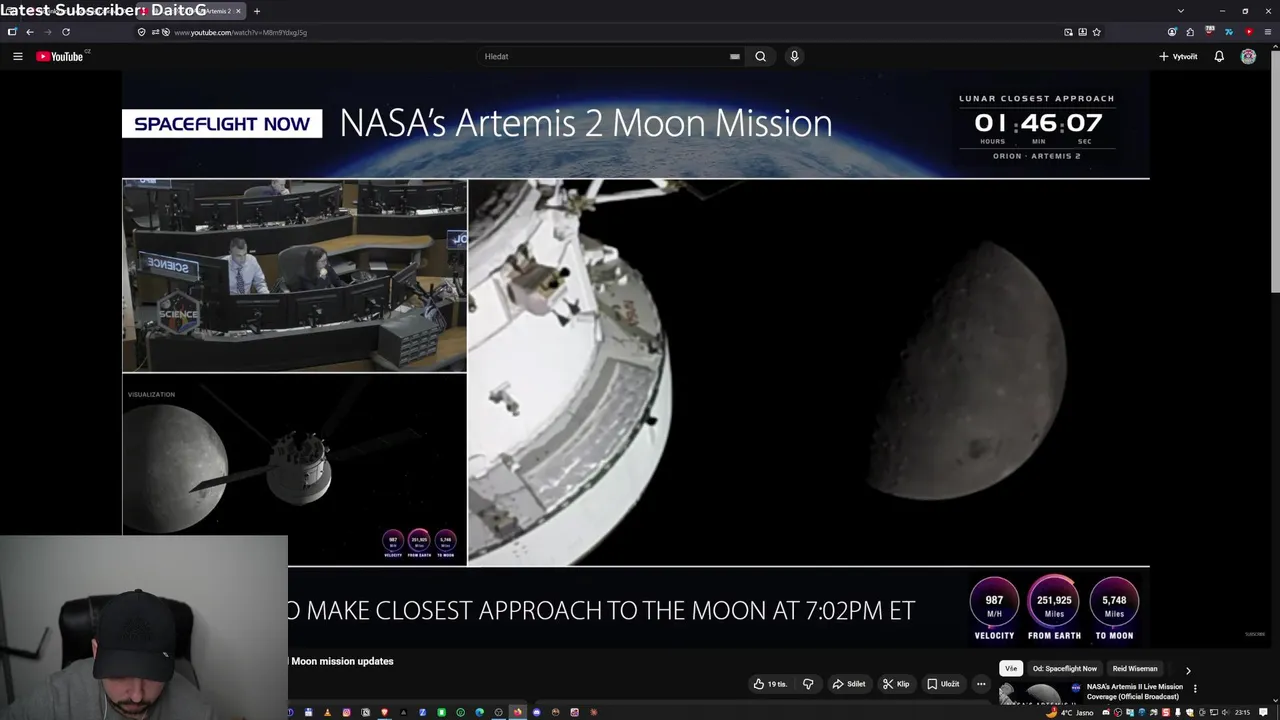
Task: Click the Vytvořit create button
Action: click(x=1178, y=56)
